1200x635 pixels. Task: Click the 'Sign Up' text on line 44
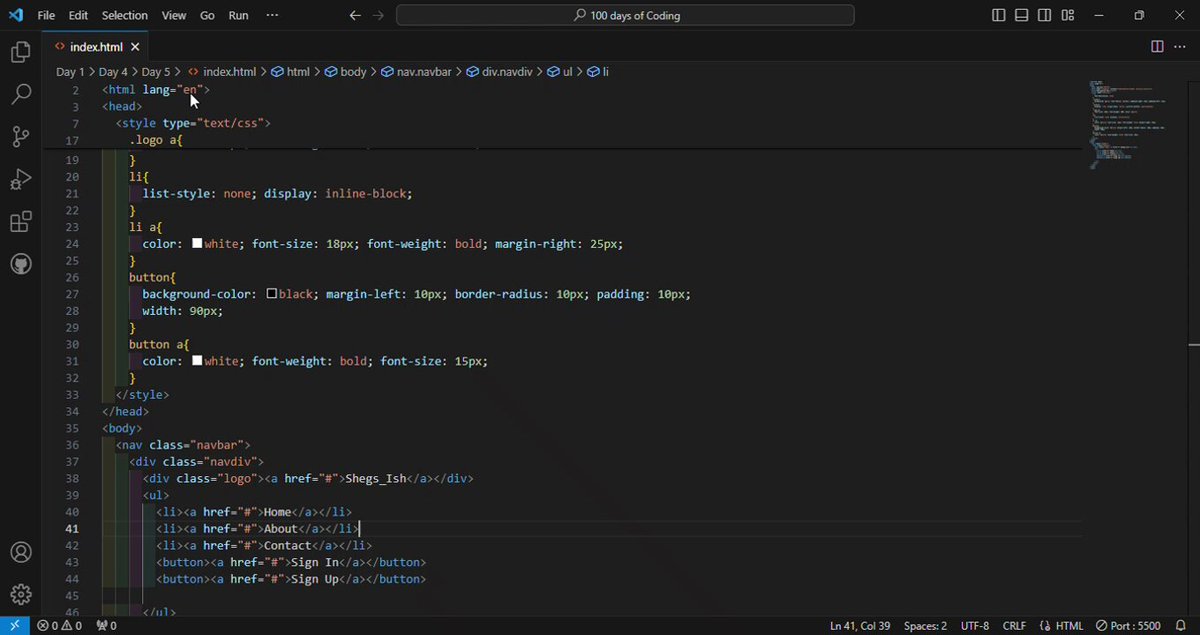point(314,579)
